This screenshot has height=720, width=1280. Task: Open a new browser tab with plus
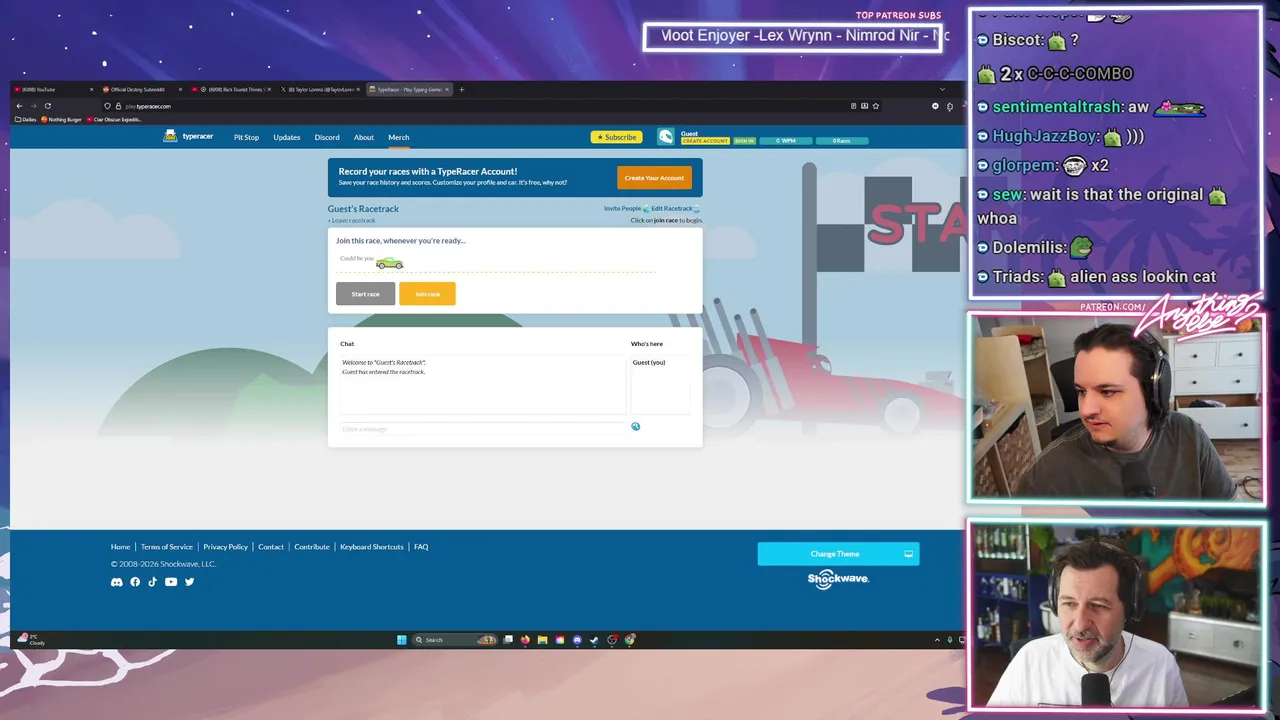[461, 90]
